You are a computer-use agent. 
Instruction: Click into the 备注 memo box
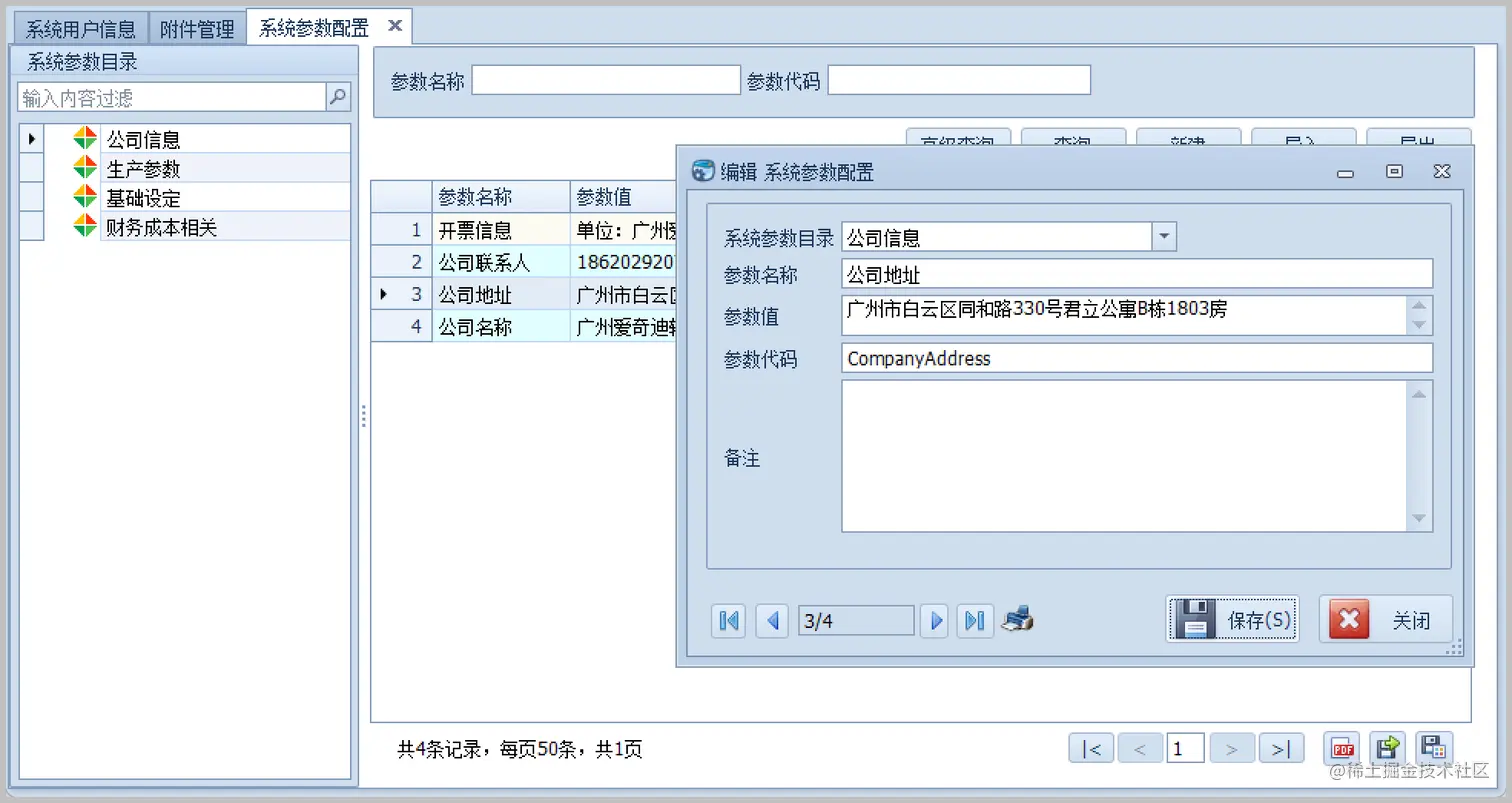pos(1124,456)
